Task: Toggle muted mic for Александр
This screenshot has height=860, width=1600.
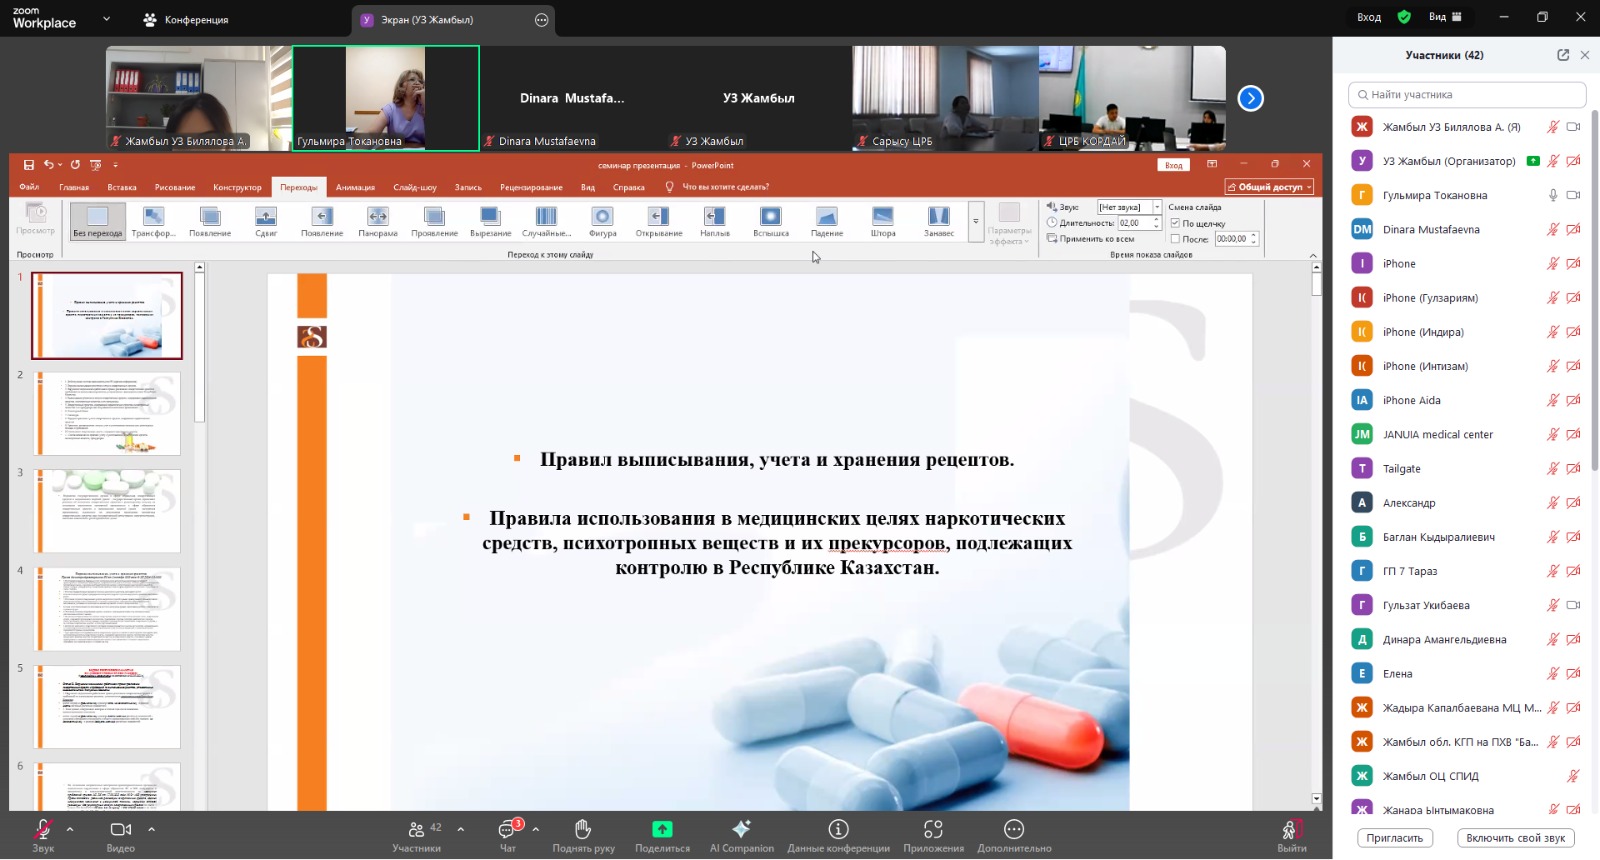Action: 1553,503
